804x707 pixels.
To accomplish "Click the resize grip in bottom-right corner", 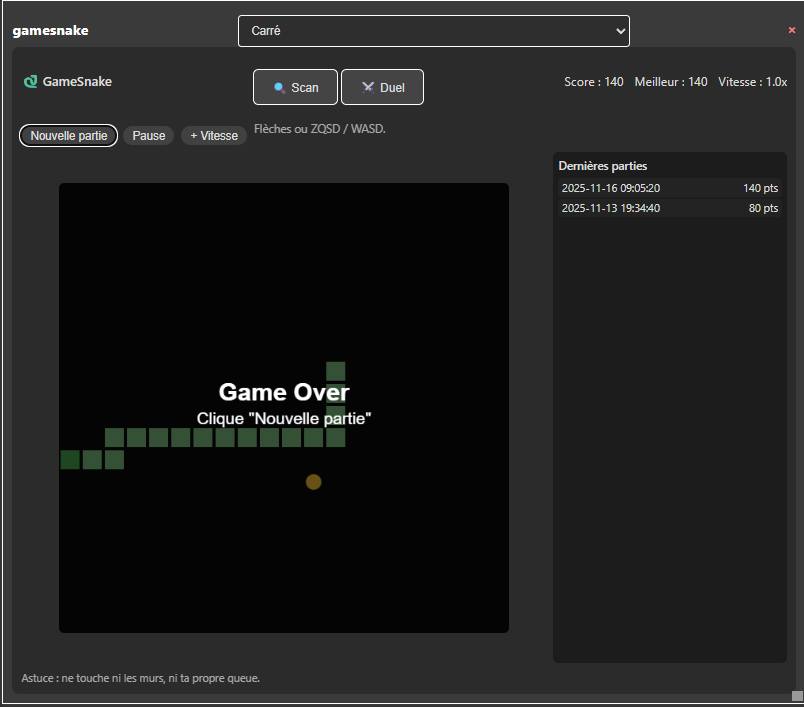I will coord(797,695).
